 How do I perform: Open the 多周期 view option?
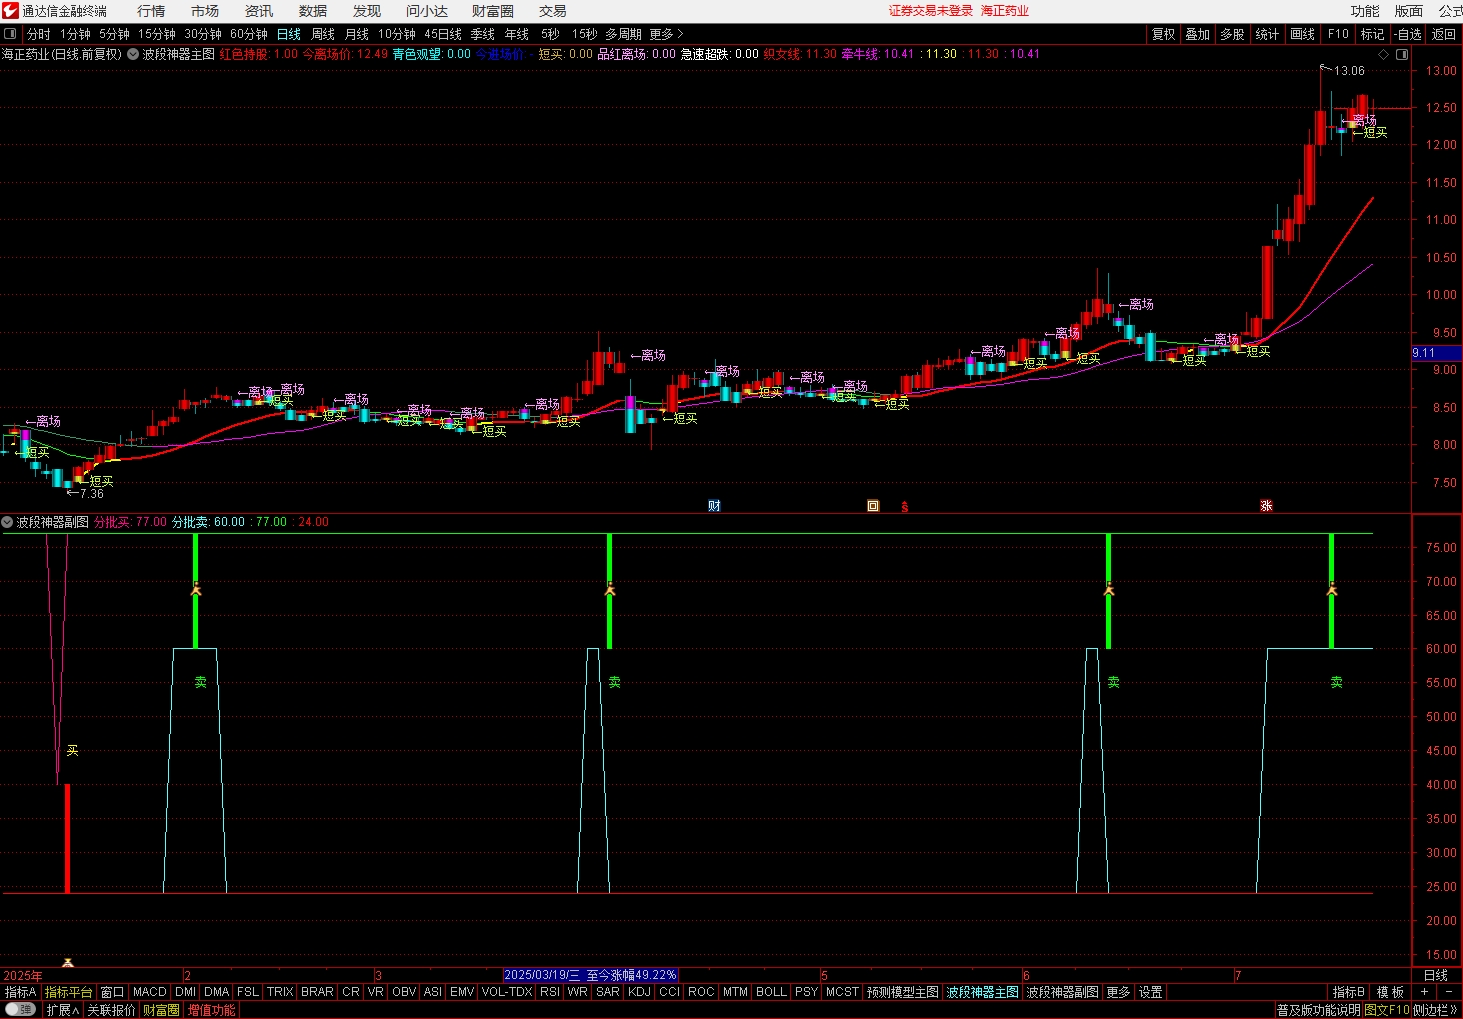[x=623, y=34]
